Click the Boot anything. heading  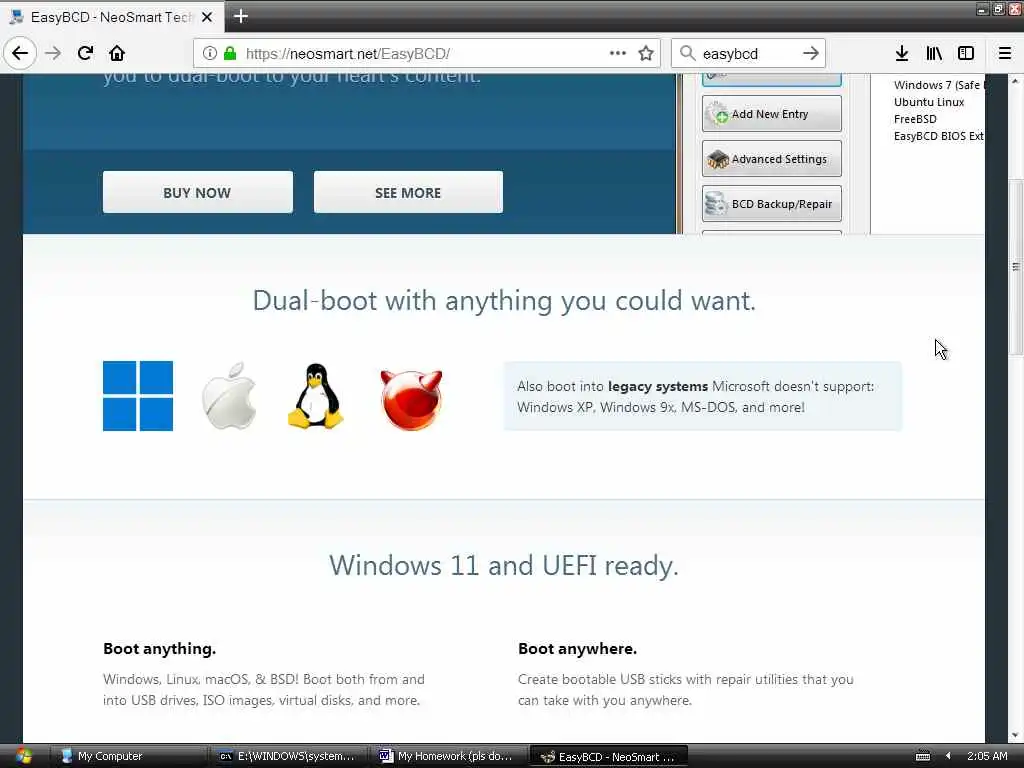159,648
